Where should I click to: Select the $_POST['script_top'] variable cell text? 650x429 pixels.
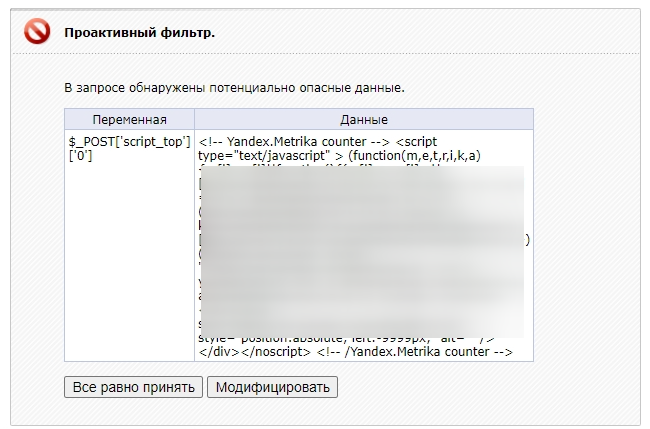coord(129,142)
